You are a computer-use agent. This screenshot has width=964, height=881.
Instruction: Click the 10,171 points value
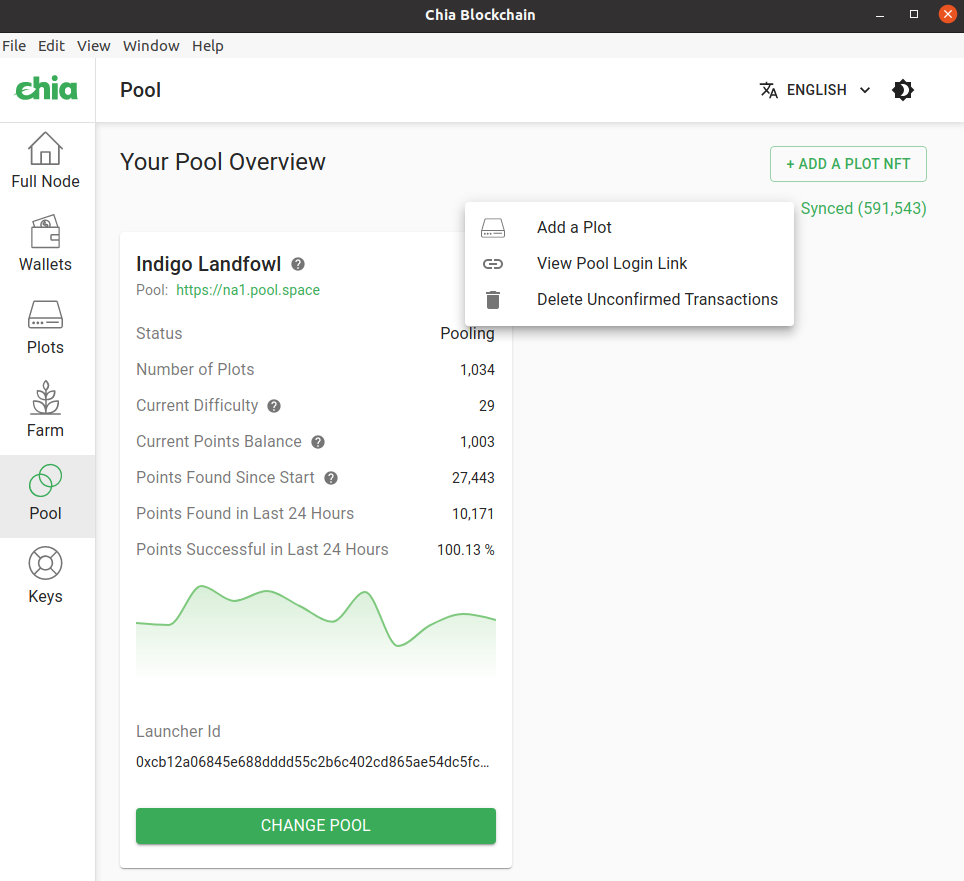click(x=473, y=514)
